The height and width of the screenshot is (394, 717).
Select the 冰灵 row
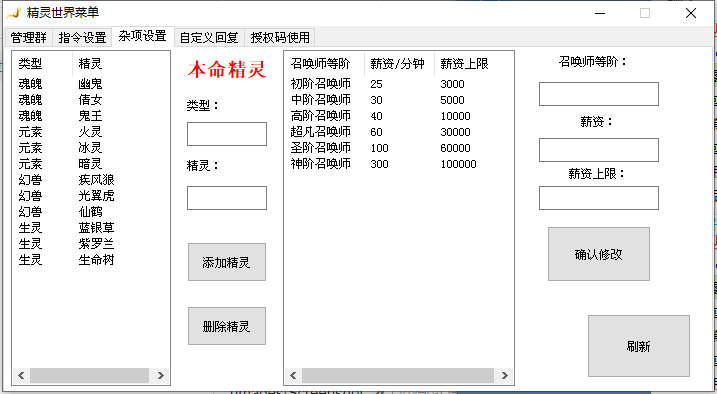(x=91, y=148)
